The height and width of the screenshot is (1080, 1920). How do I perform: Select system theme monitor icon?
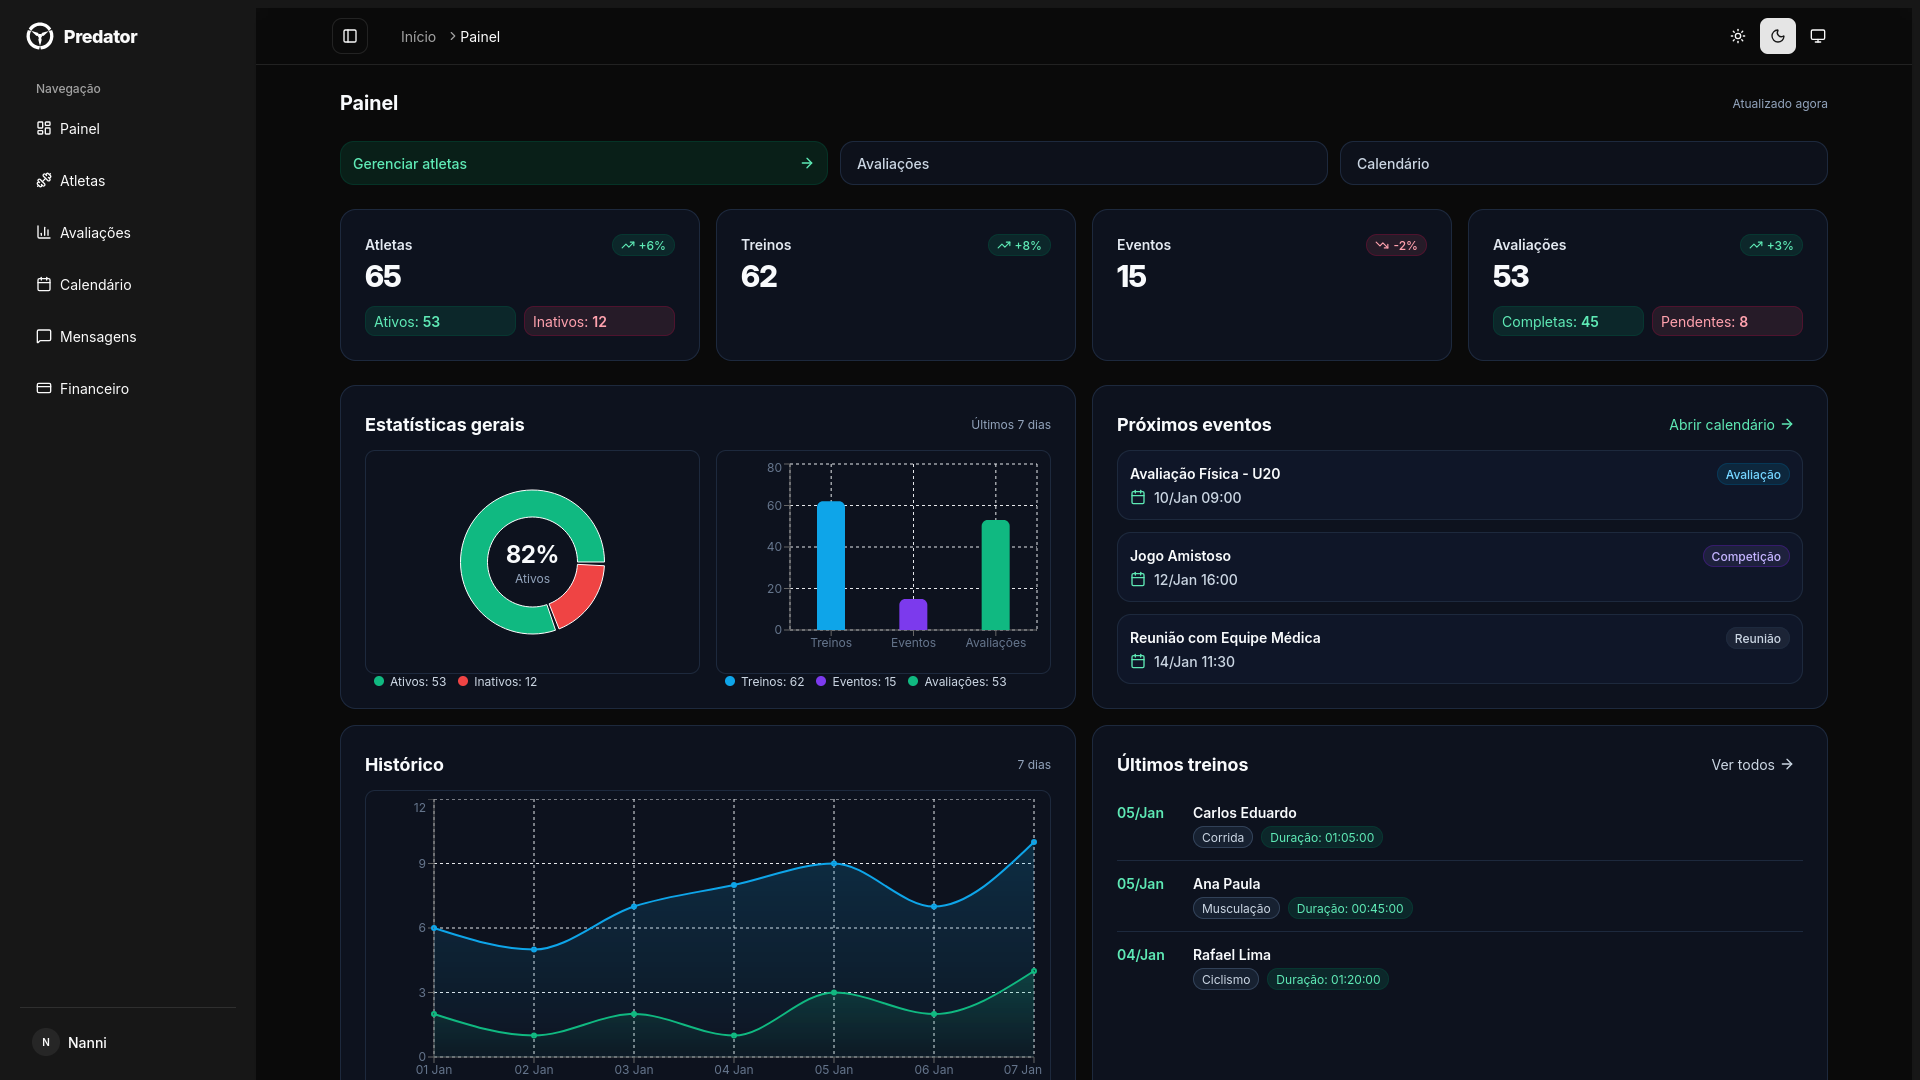pos(1818,36)
